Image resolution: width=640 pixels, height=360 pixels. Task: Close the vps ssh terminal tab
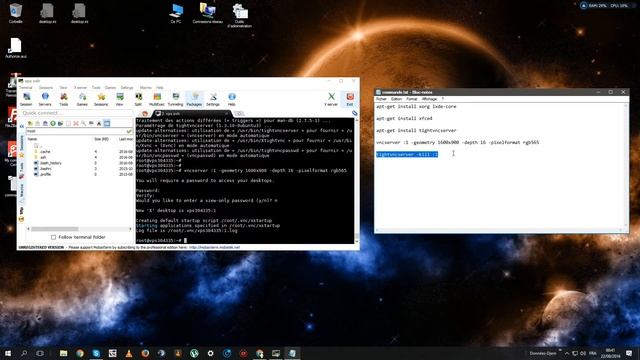coord(226,113)
